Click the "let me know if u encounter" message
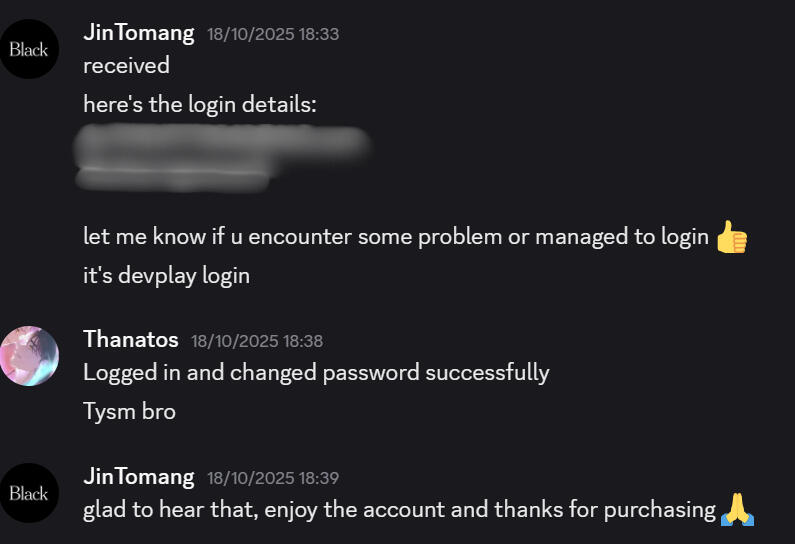This screenshot has height=544, width=795. click(395, 237)
